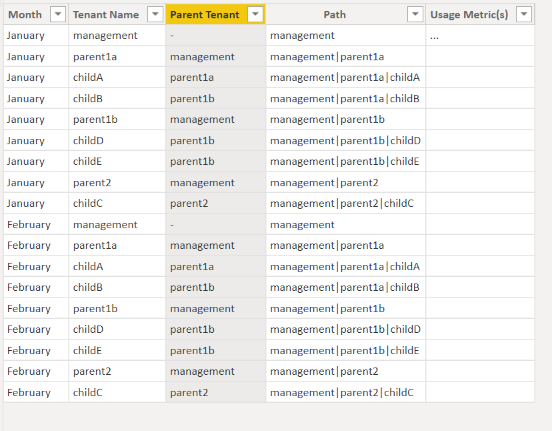Open the Parent Tenant column filter dropdown
This screenshot has height=431, width=552.
point(256,14)
